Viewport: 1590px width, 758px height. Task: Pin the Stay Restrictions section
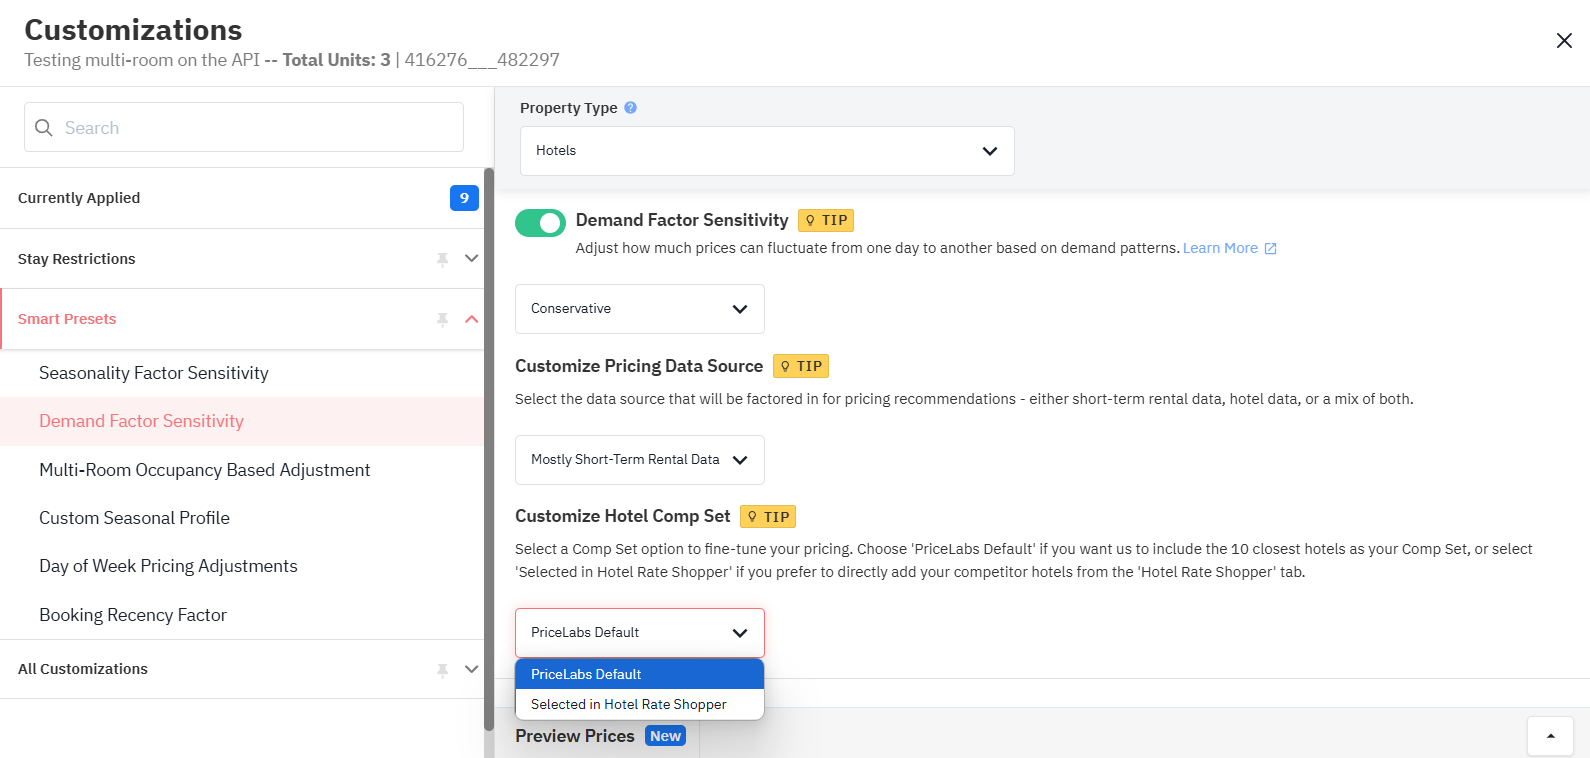[x=442, y=259]
